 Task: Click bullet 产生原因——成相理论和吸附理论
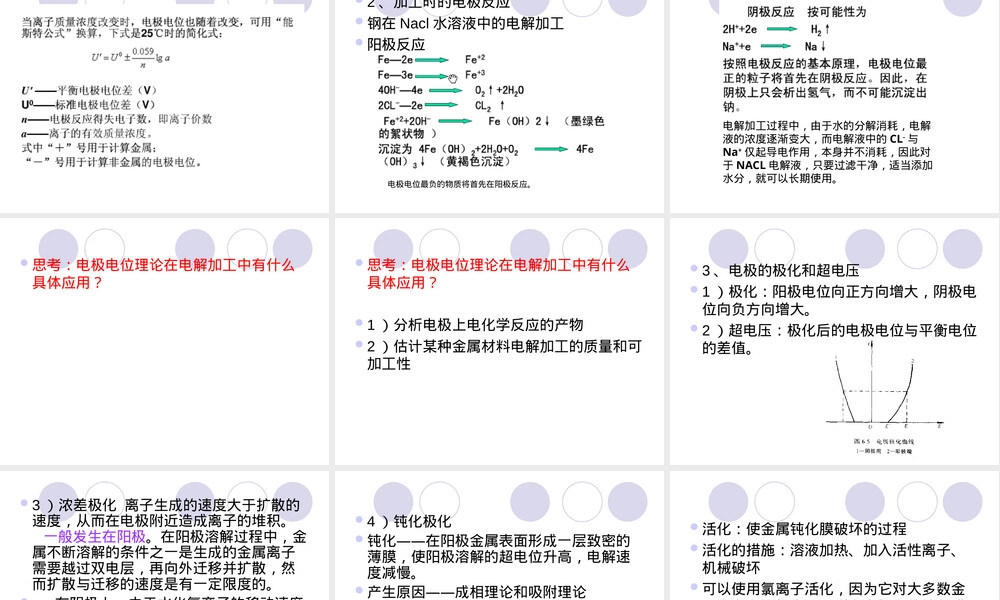coord(476,592)
